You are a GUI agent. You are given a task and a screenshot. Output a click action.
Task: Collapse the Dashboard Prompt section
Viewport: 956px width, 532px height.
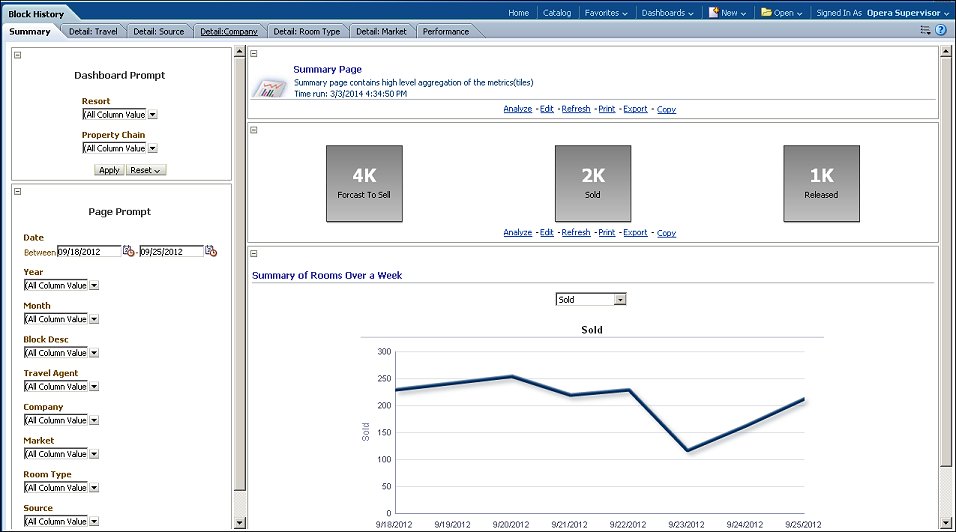click(x=18, y=56)
